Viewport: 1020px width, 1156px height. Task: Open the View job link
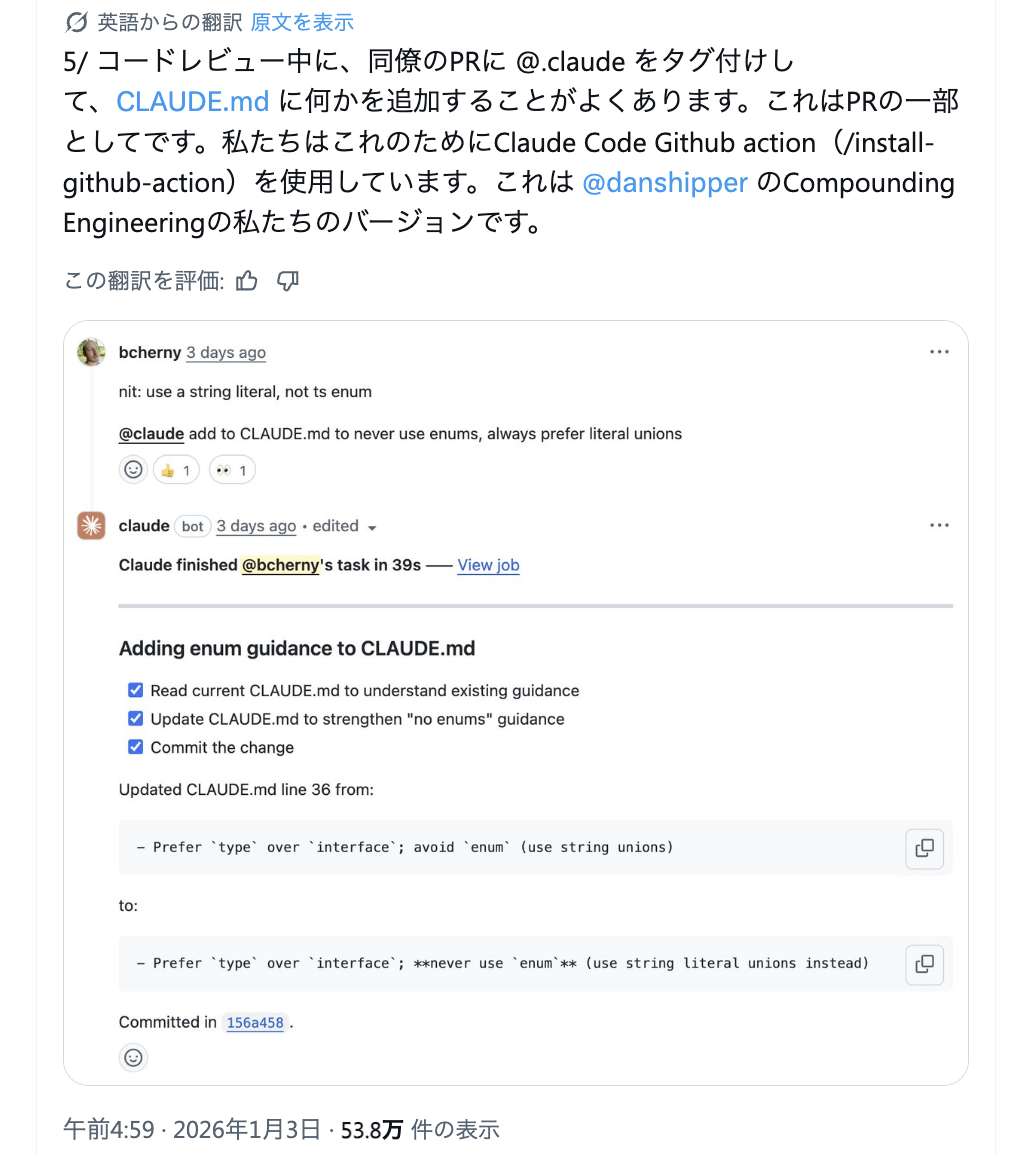coord(488,565)
